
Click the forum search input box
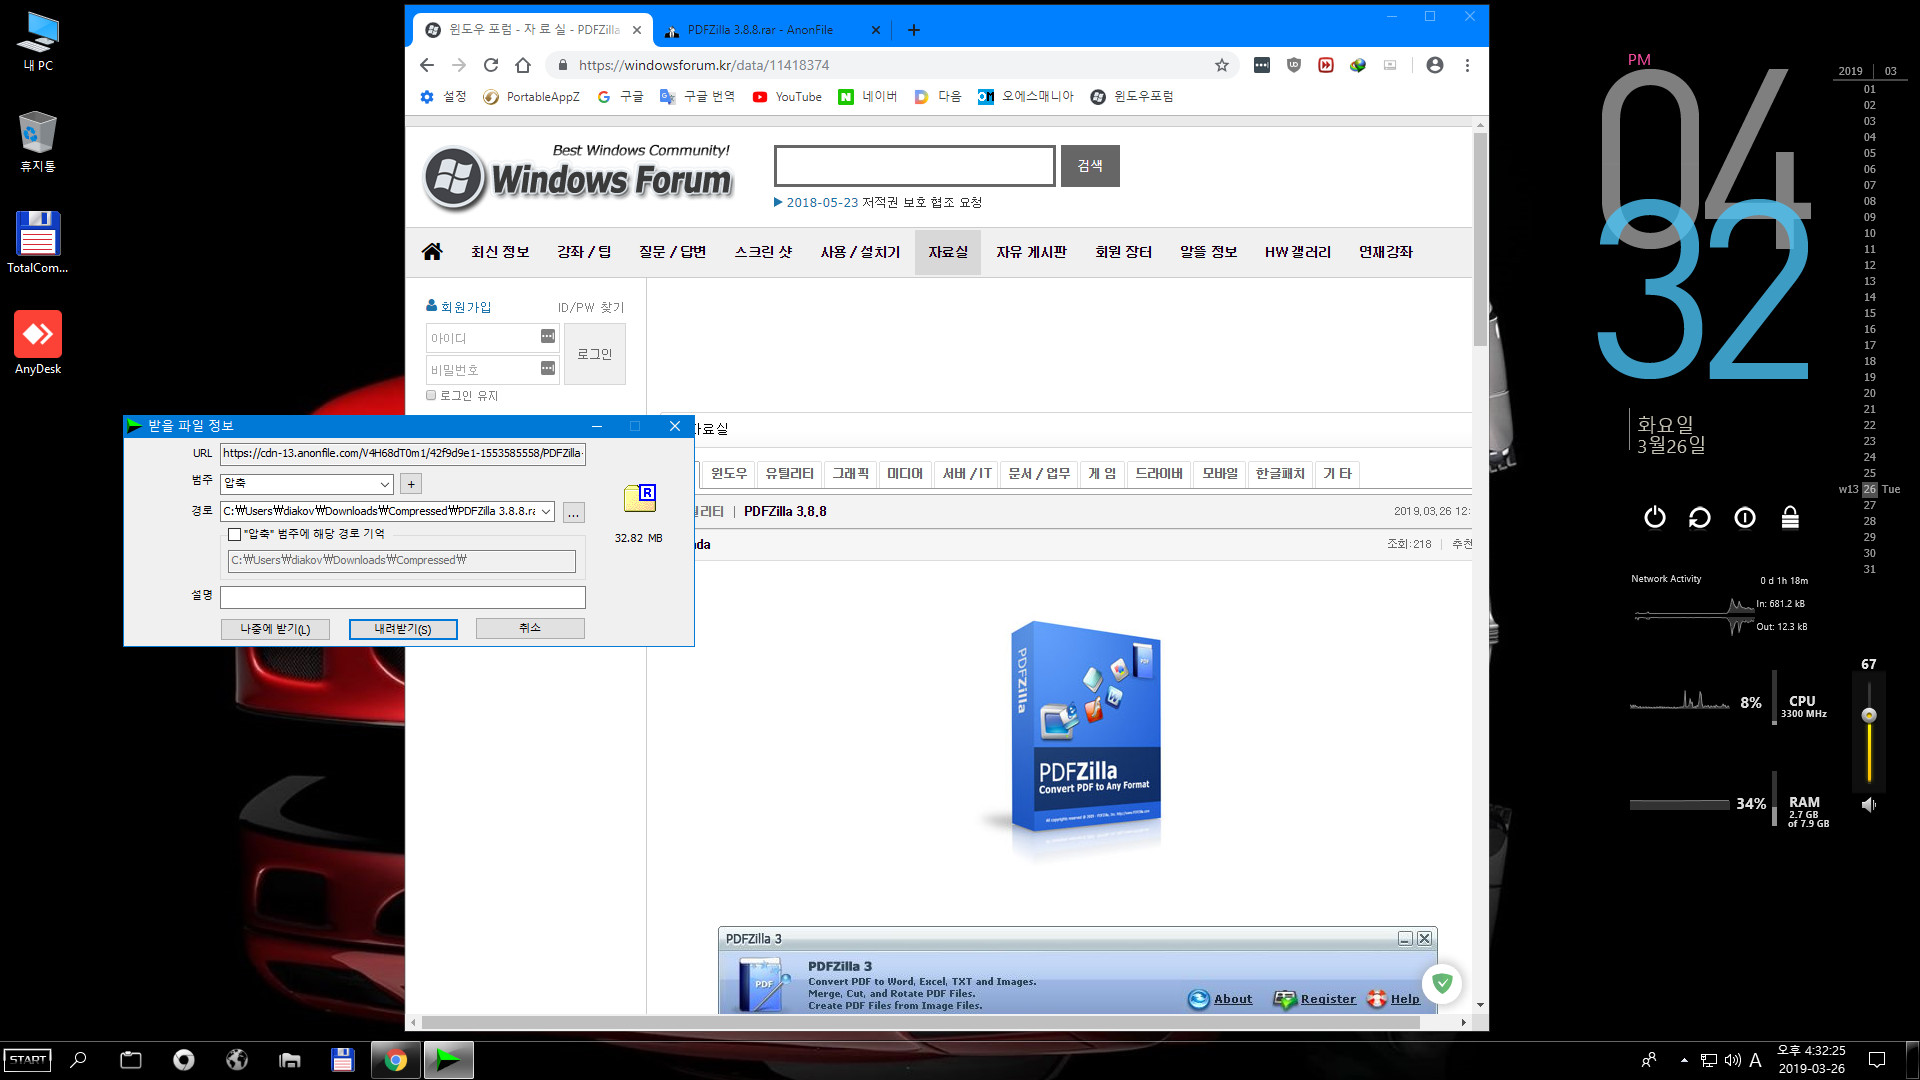tap(914, 166)
